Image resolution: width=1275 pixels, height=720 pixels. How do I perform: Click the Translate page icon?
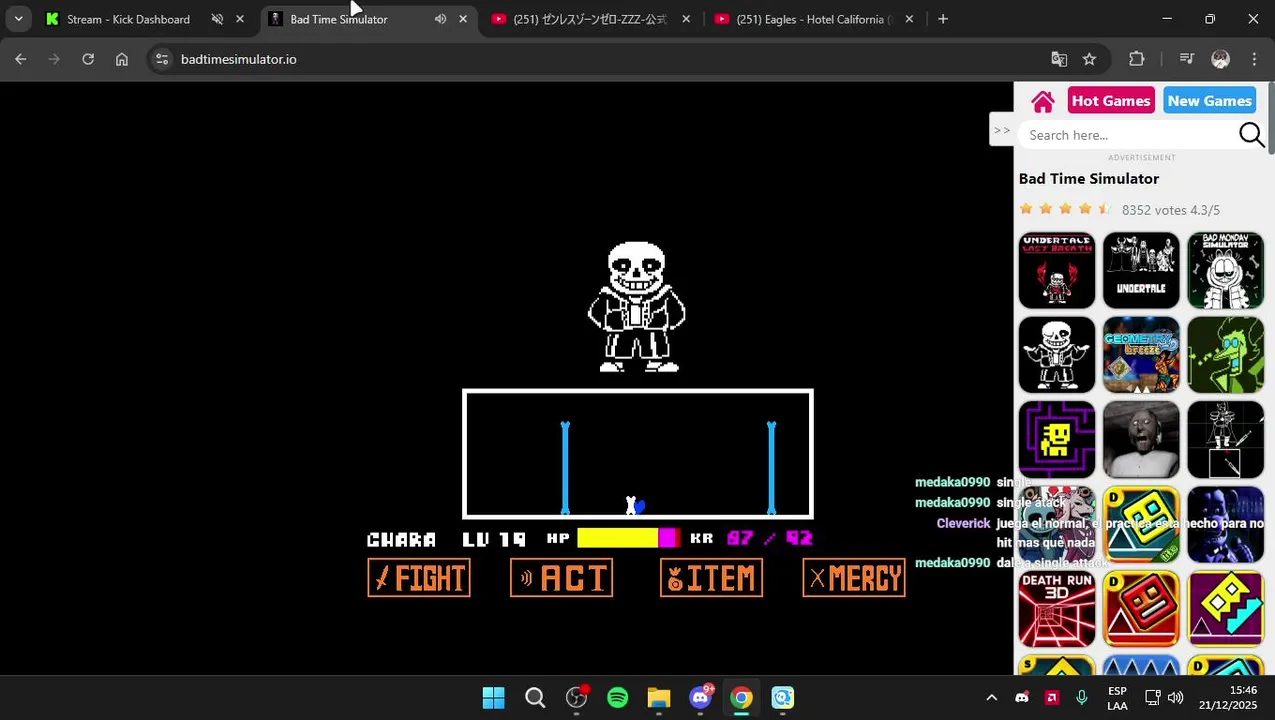click(1059, 59)
